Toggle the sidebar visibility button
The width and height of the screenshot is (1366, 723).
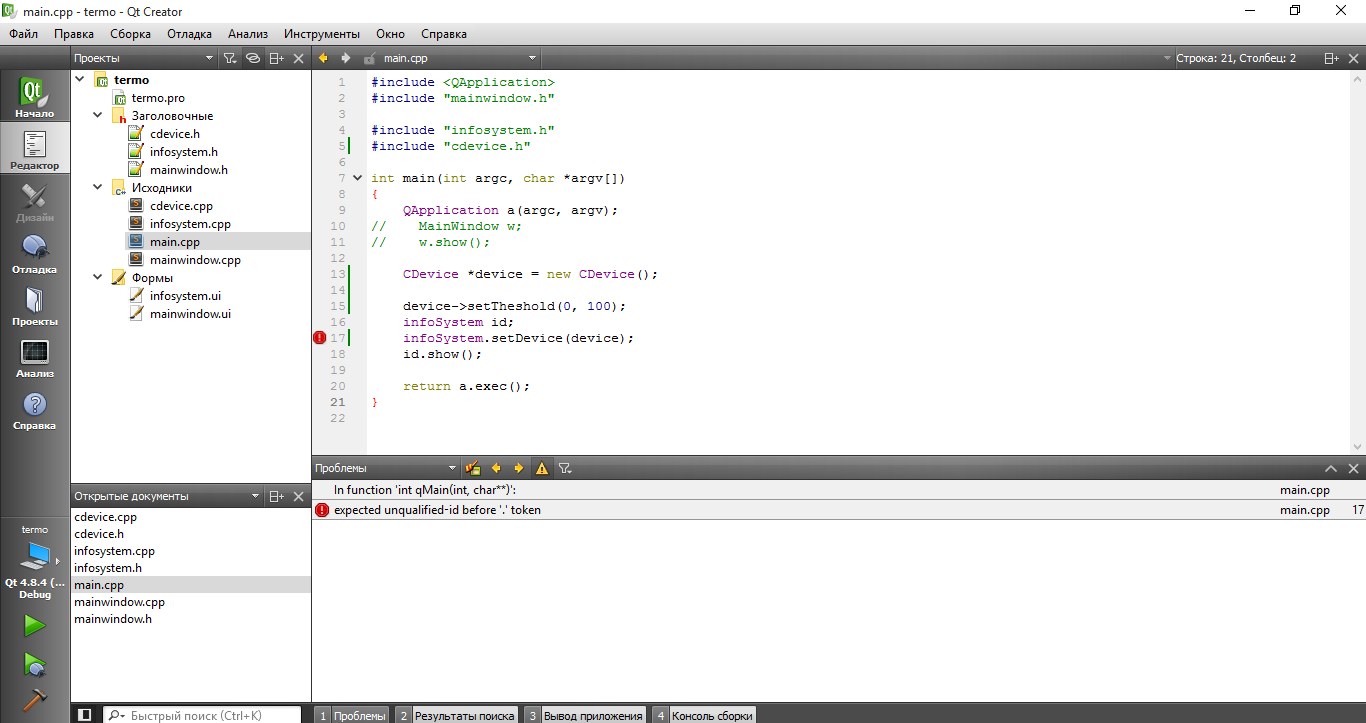85,715
